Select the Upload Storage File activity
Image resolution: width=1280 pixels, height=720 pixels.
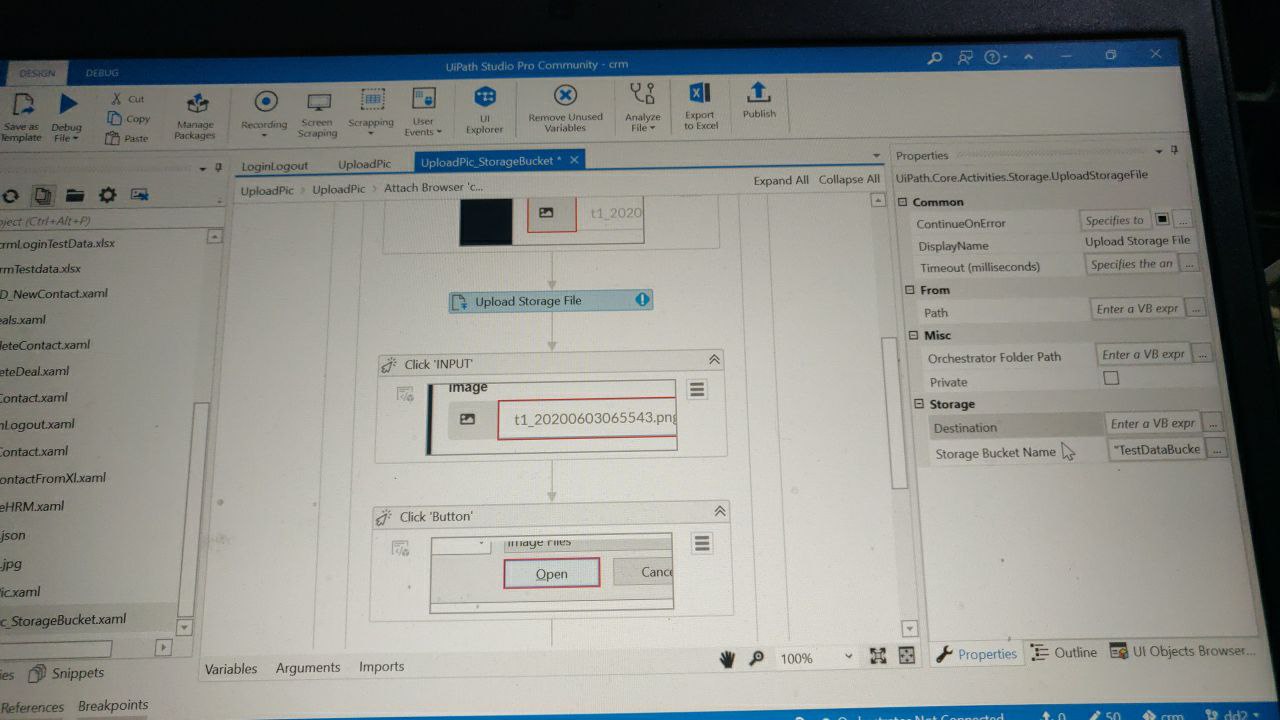point(551,300)
